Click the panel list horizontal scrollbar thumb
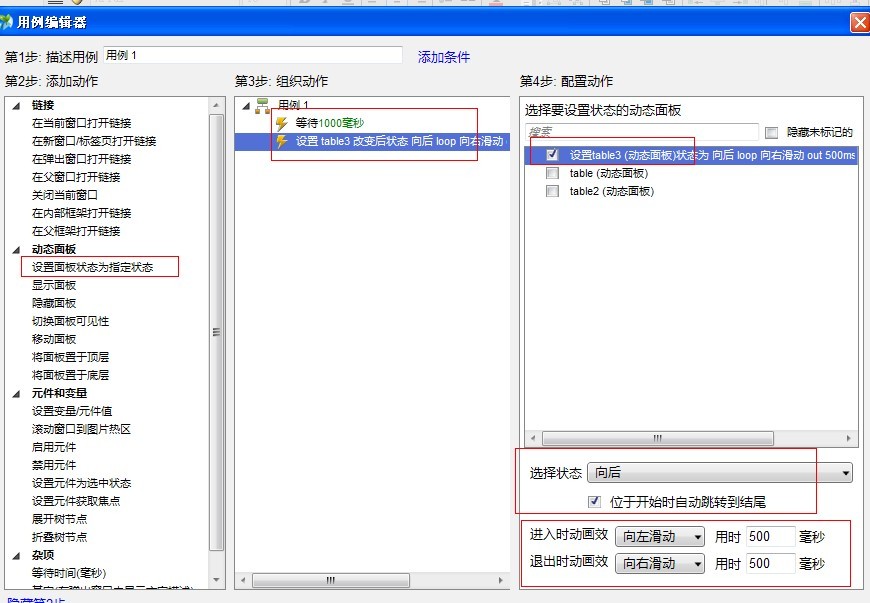870x603 pixels. coord(657,439)
